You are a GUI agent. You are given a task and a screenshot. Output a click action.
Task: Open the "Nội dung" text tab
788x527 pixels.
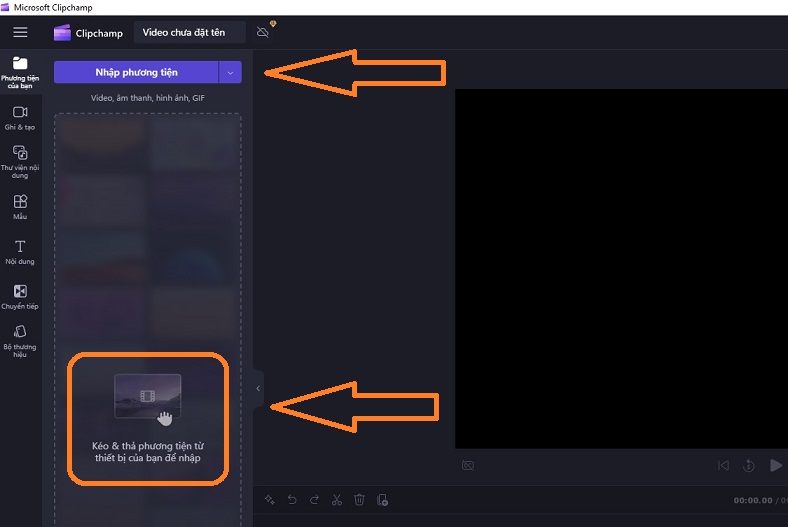[x=20, y=252]
